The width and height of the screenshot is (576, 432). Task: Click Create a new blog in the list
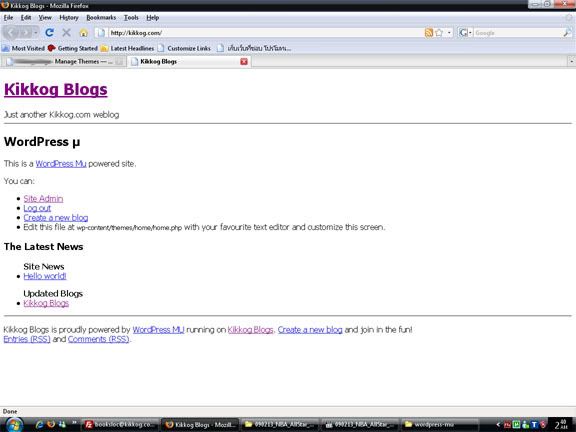tap(56, 217)
